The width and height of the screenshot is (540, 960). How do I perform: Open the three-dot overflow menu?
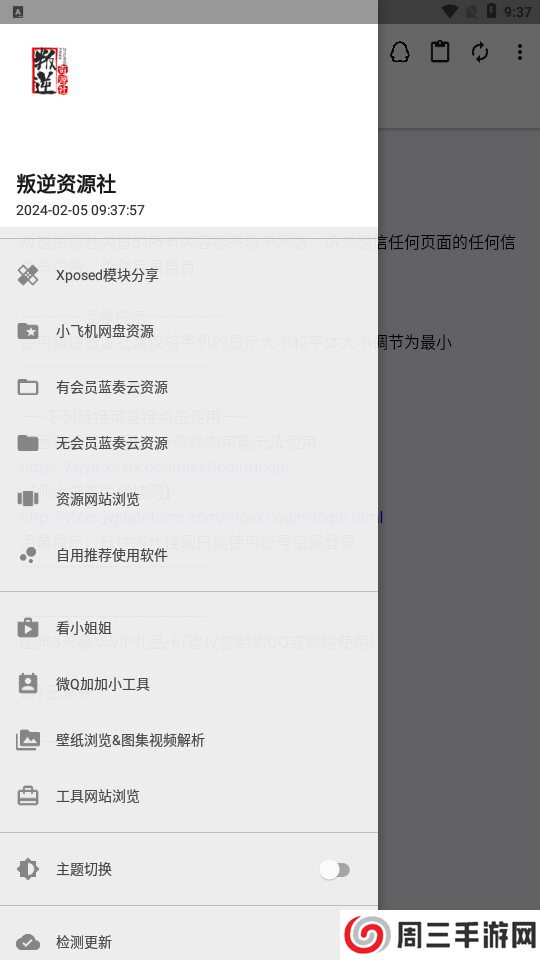click(519, 52)
